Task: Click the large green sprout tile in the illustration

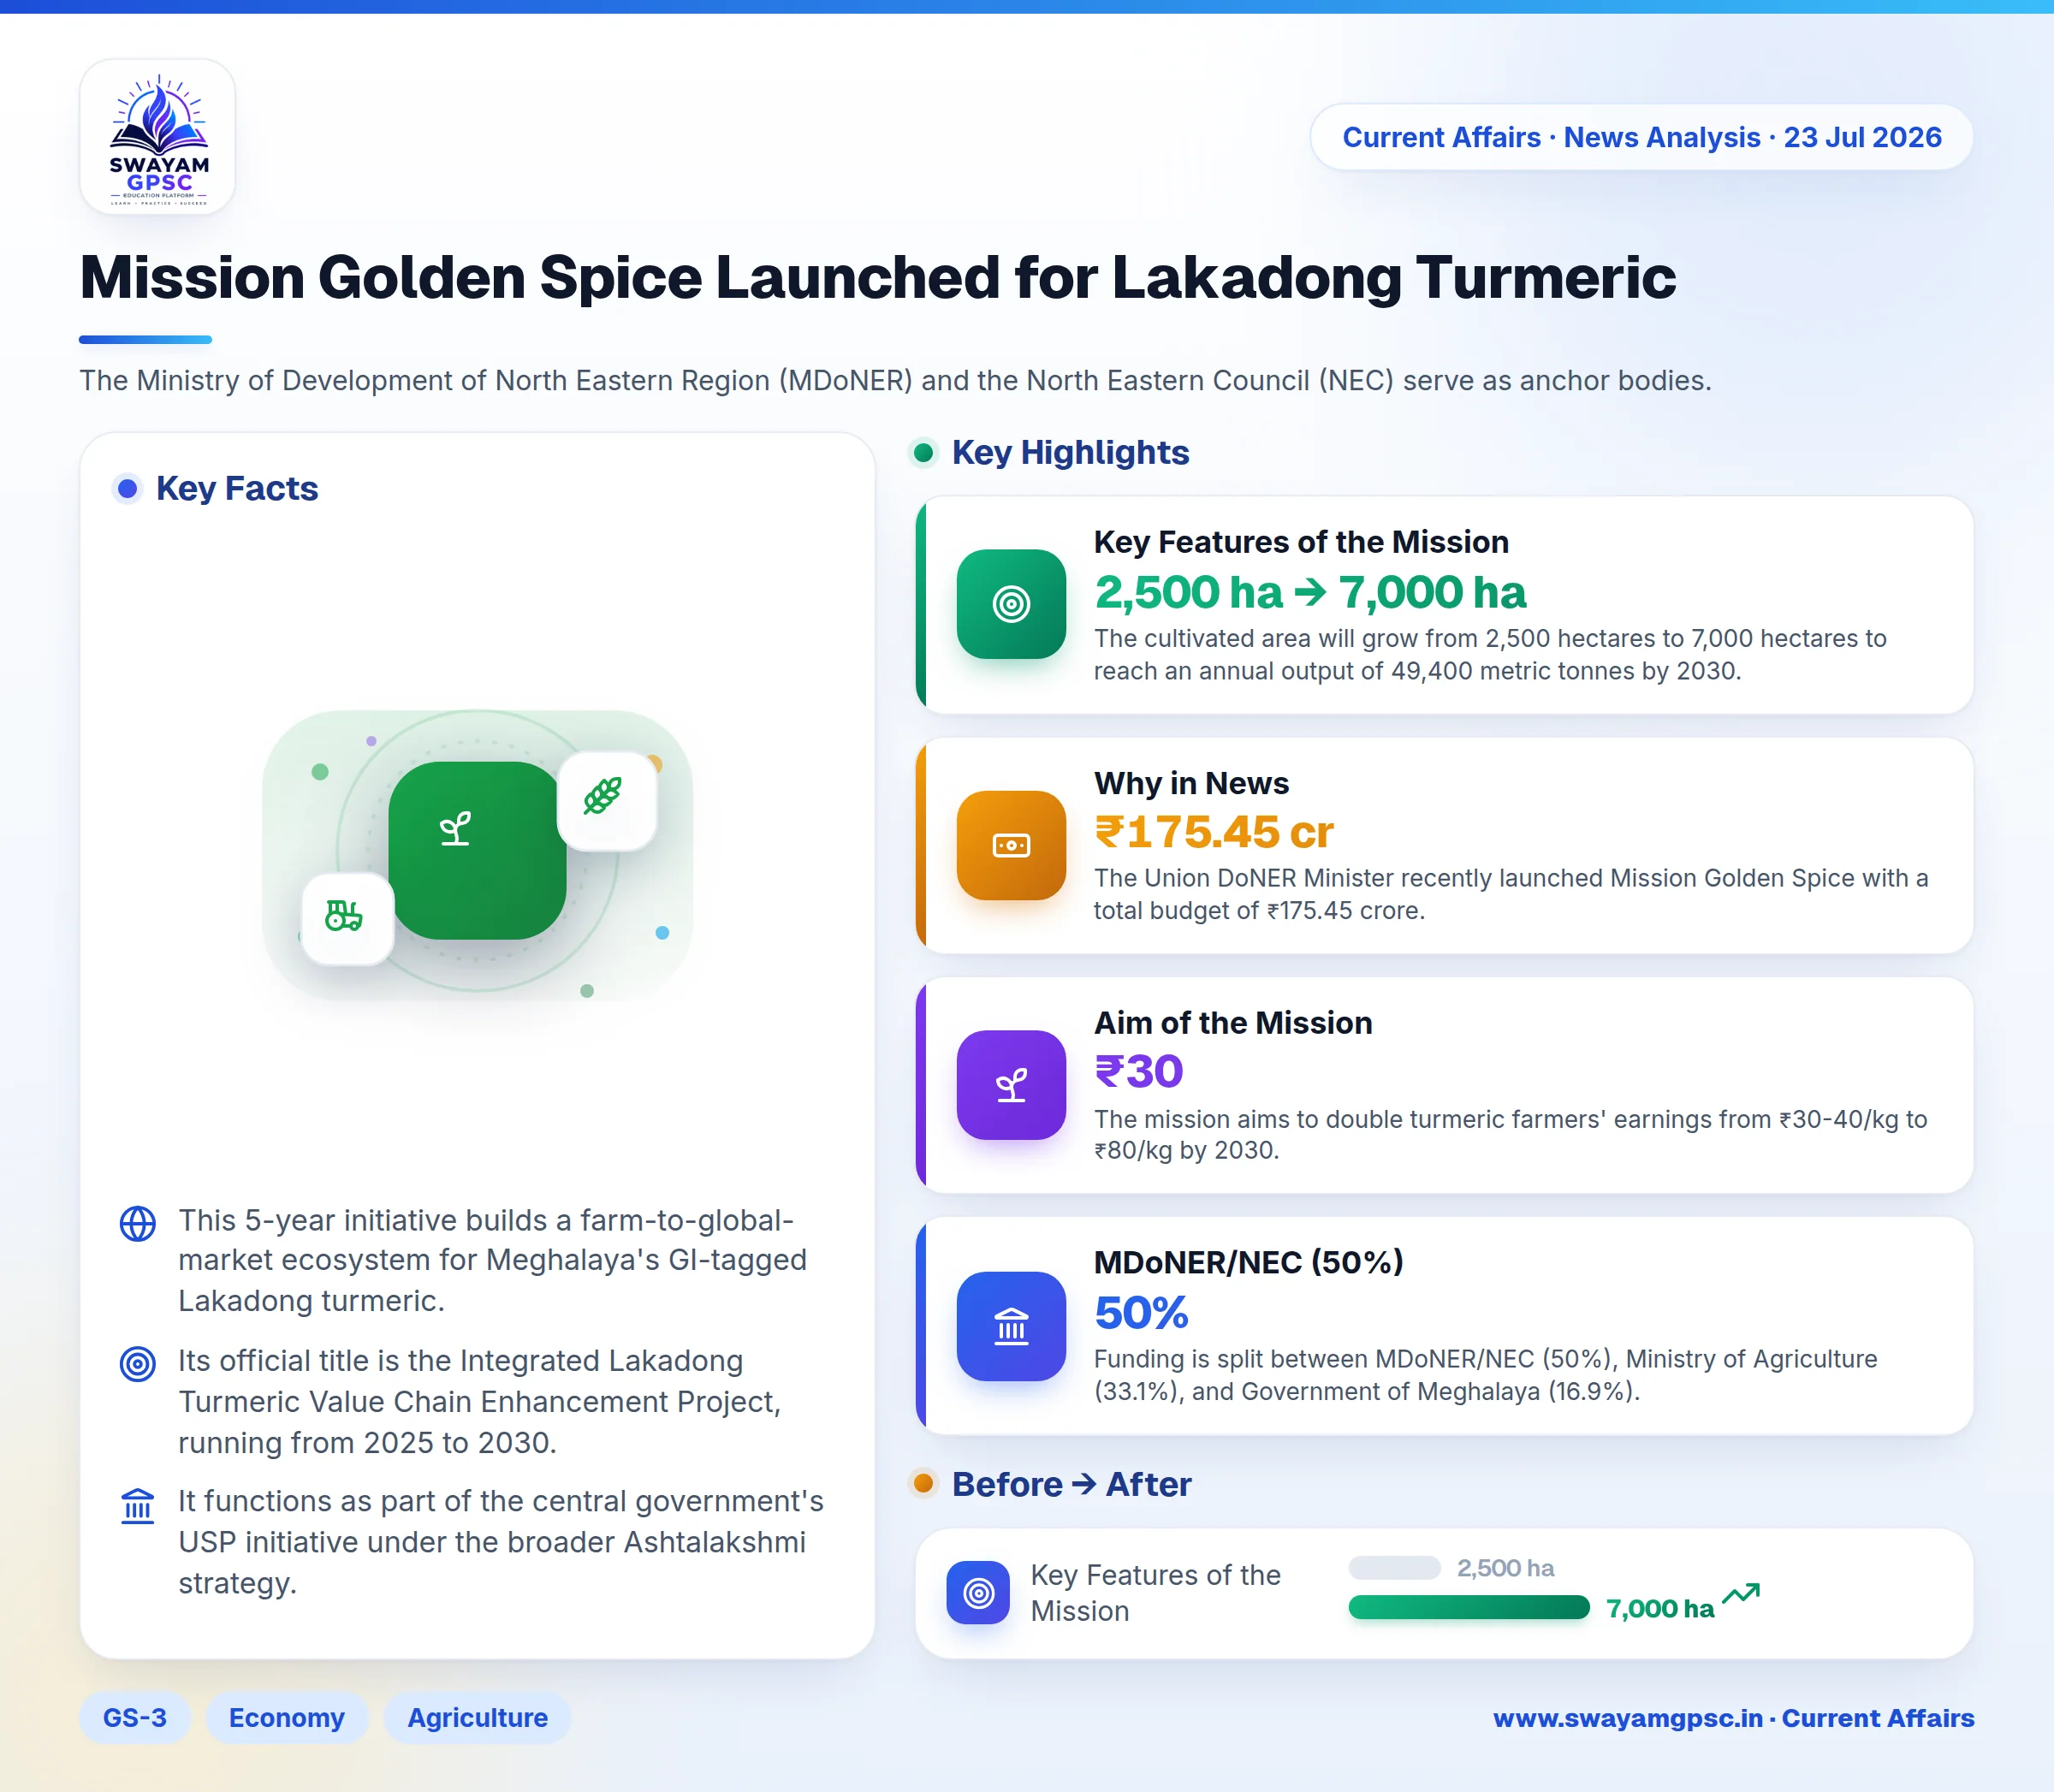Action: [477, 850]
